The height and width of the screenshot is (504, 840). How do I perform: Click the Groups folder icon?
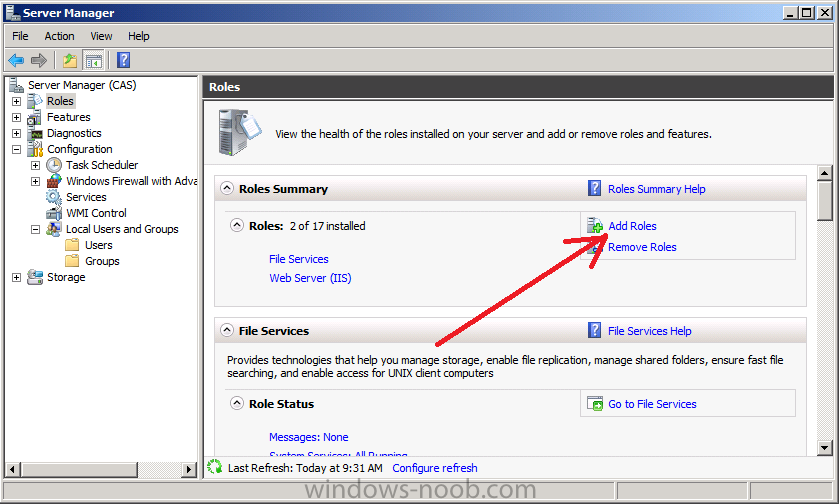click(x=72, y=261)
